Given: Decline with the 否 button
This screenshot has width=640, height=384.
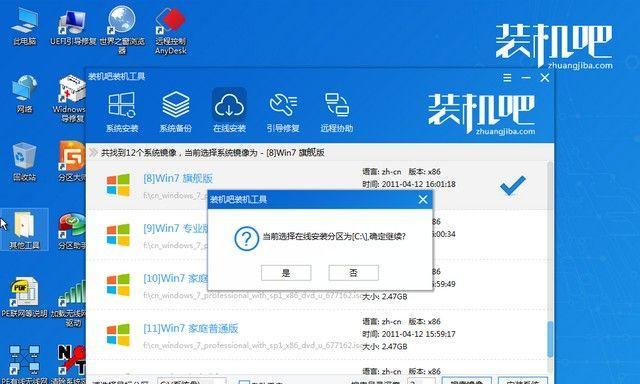Looking at the screenshot, I should (353, 273).
